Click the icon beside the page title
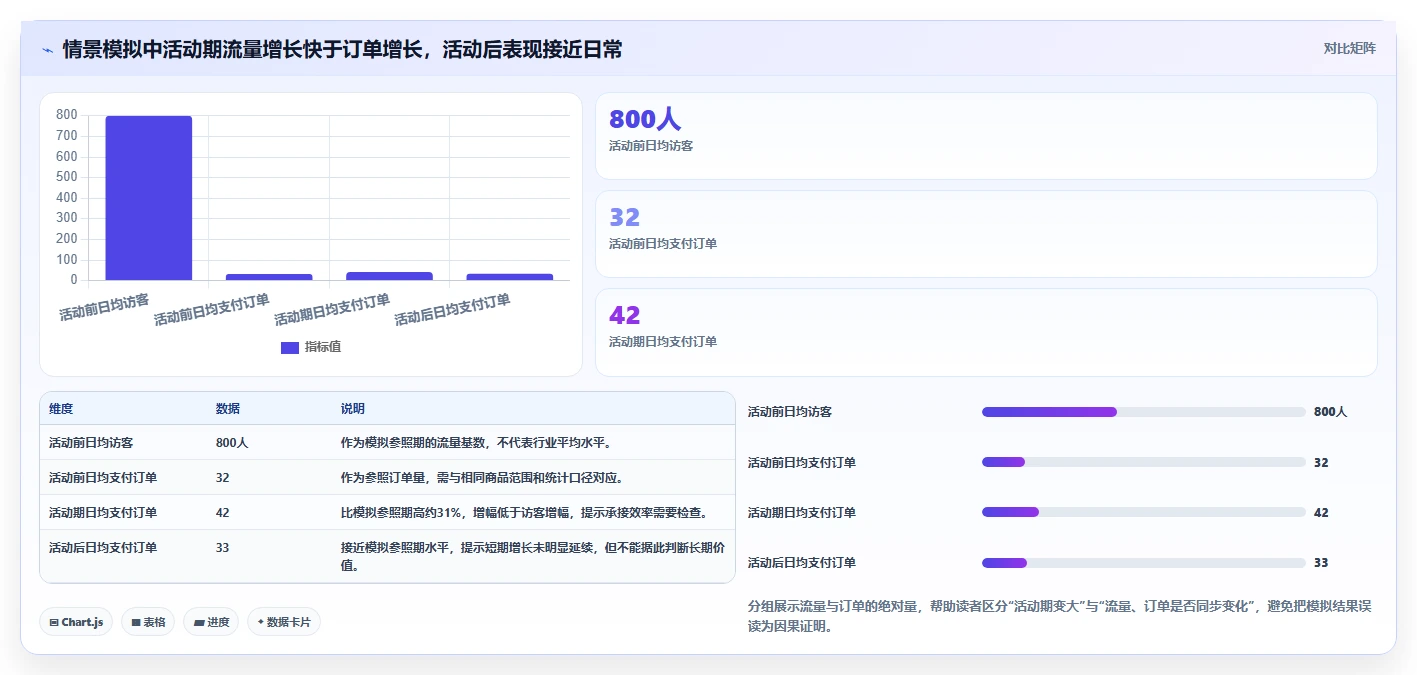The height and width of the screenshot is (675, 1417). (x=47, y=50)
